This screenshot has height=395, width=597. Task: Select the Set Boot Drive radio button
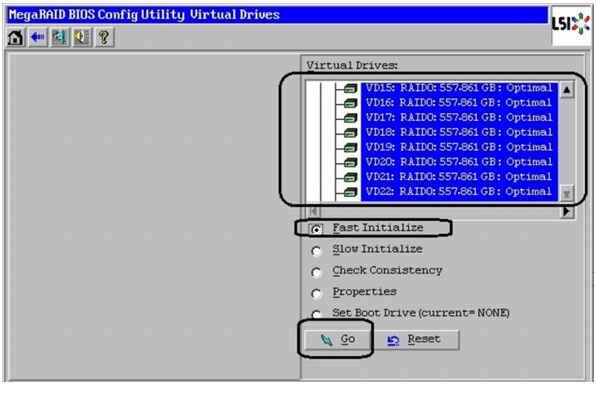click(316, 314)
